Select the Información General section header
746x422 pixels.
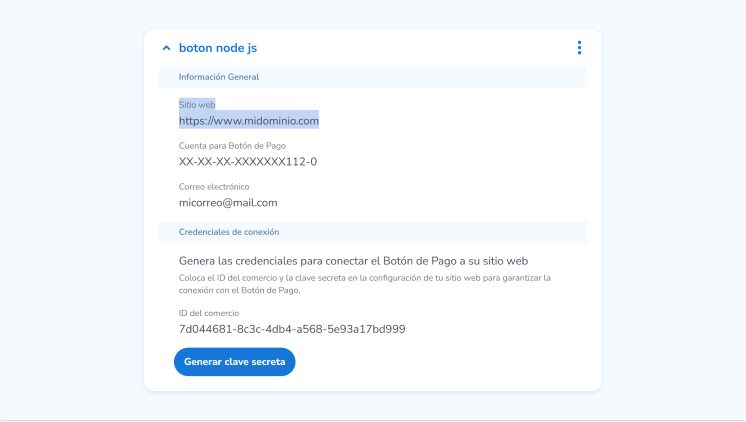pyautogui.click(x=219, y=77)
